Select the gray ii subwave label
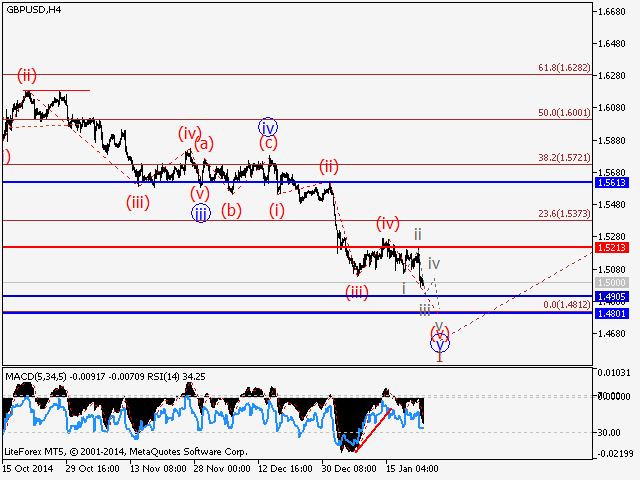640x480 pixels. 418,234
